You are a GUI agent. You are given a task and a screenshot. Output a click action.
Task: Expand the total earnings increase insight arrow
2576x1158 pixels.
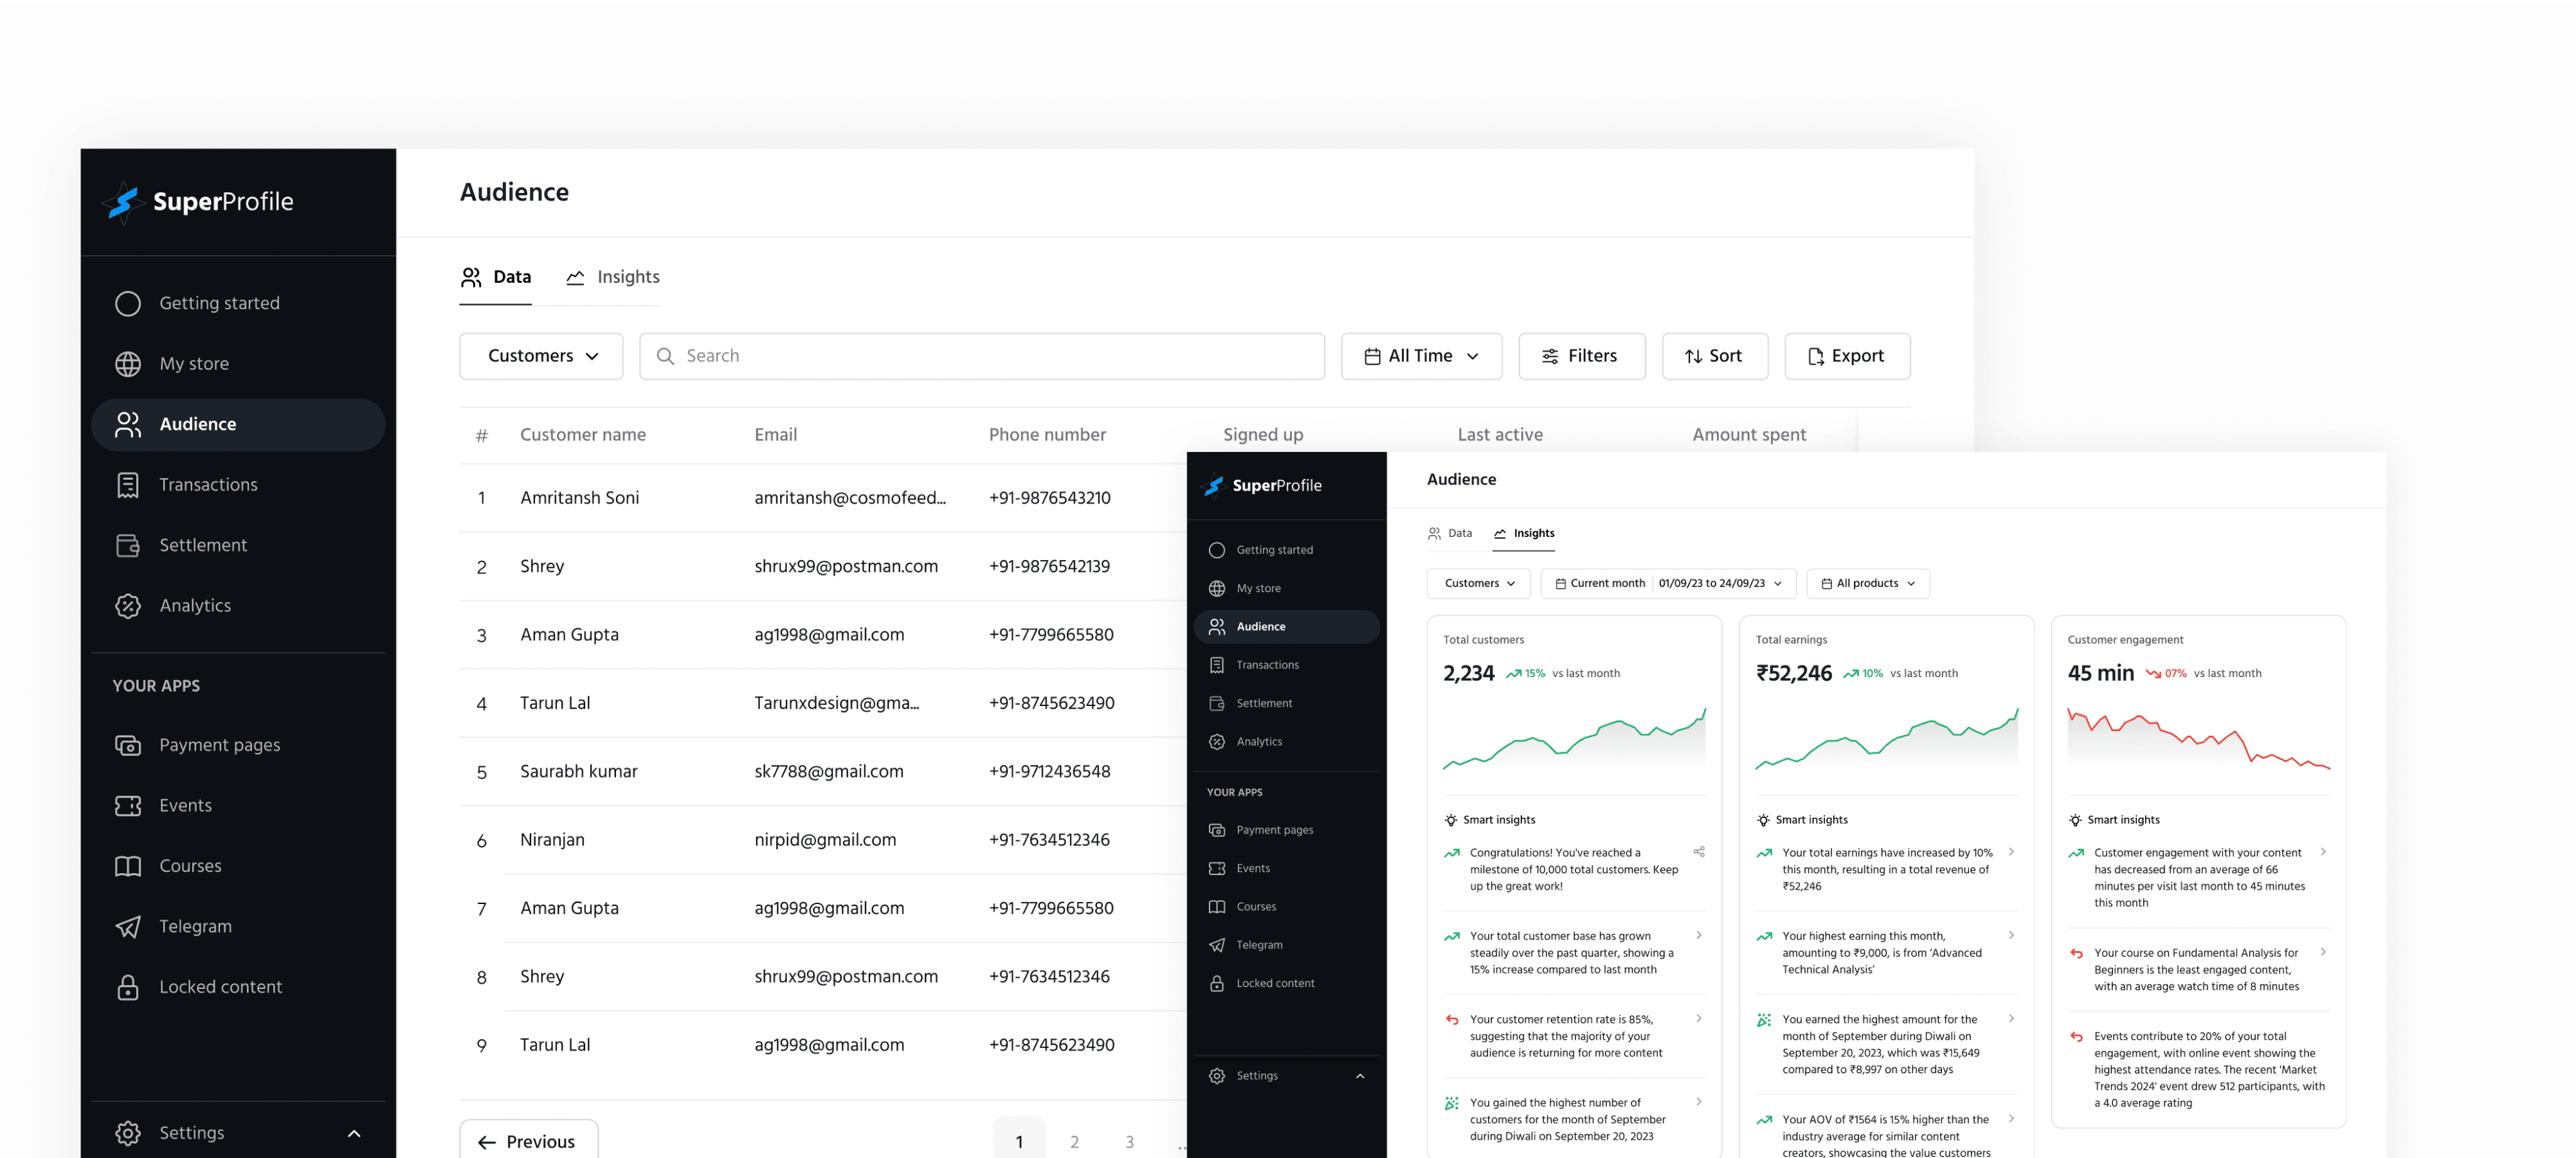pyautogui.click(x=2011, y=852)
